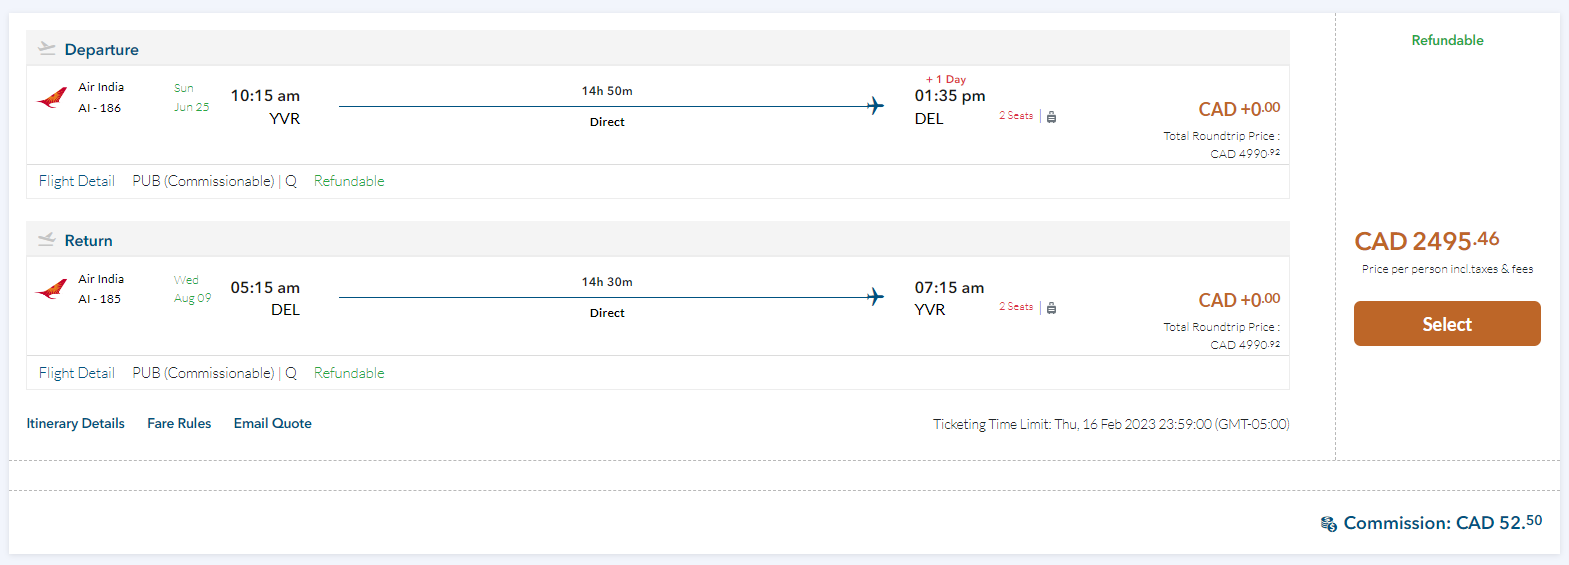Click Air India logo on return flight

pyautogui.click(x=52, y=289)
